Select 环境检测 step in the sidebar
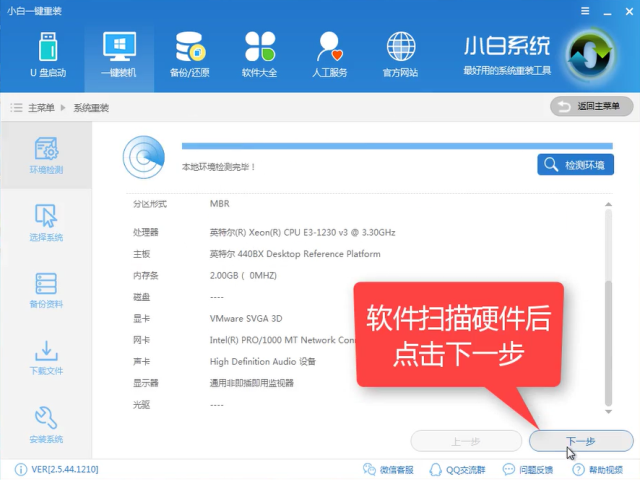The image size is (640, 480). tap(46, 155)
